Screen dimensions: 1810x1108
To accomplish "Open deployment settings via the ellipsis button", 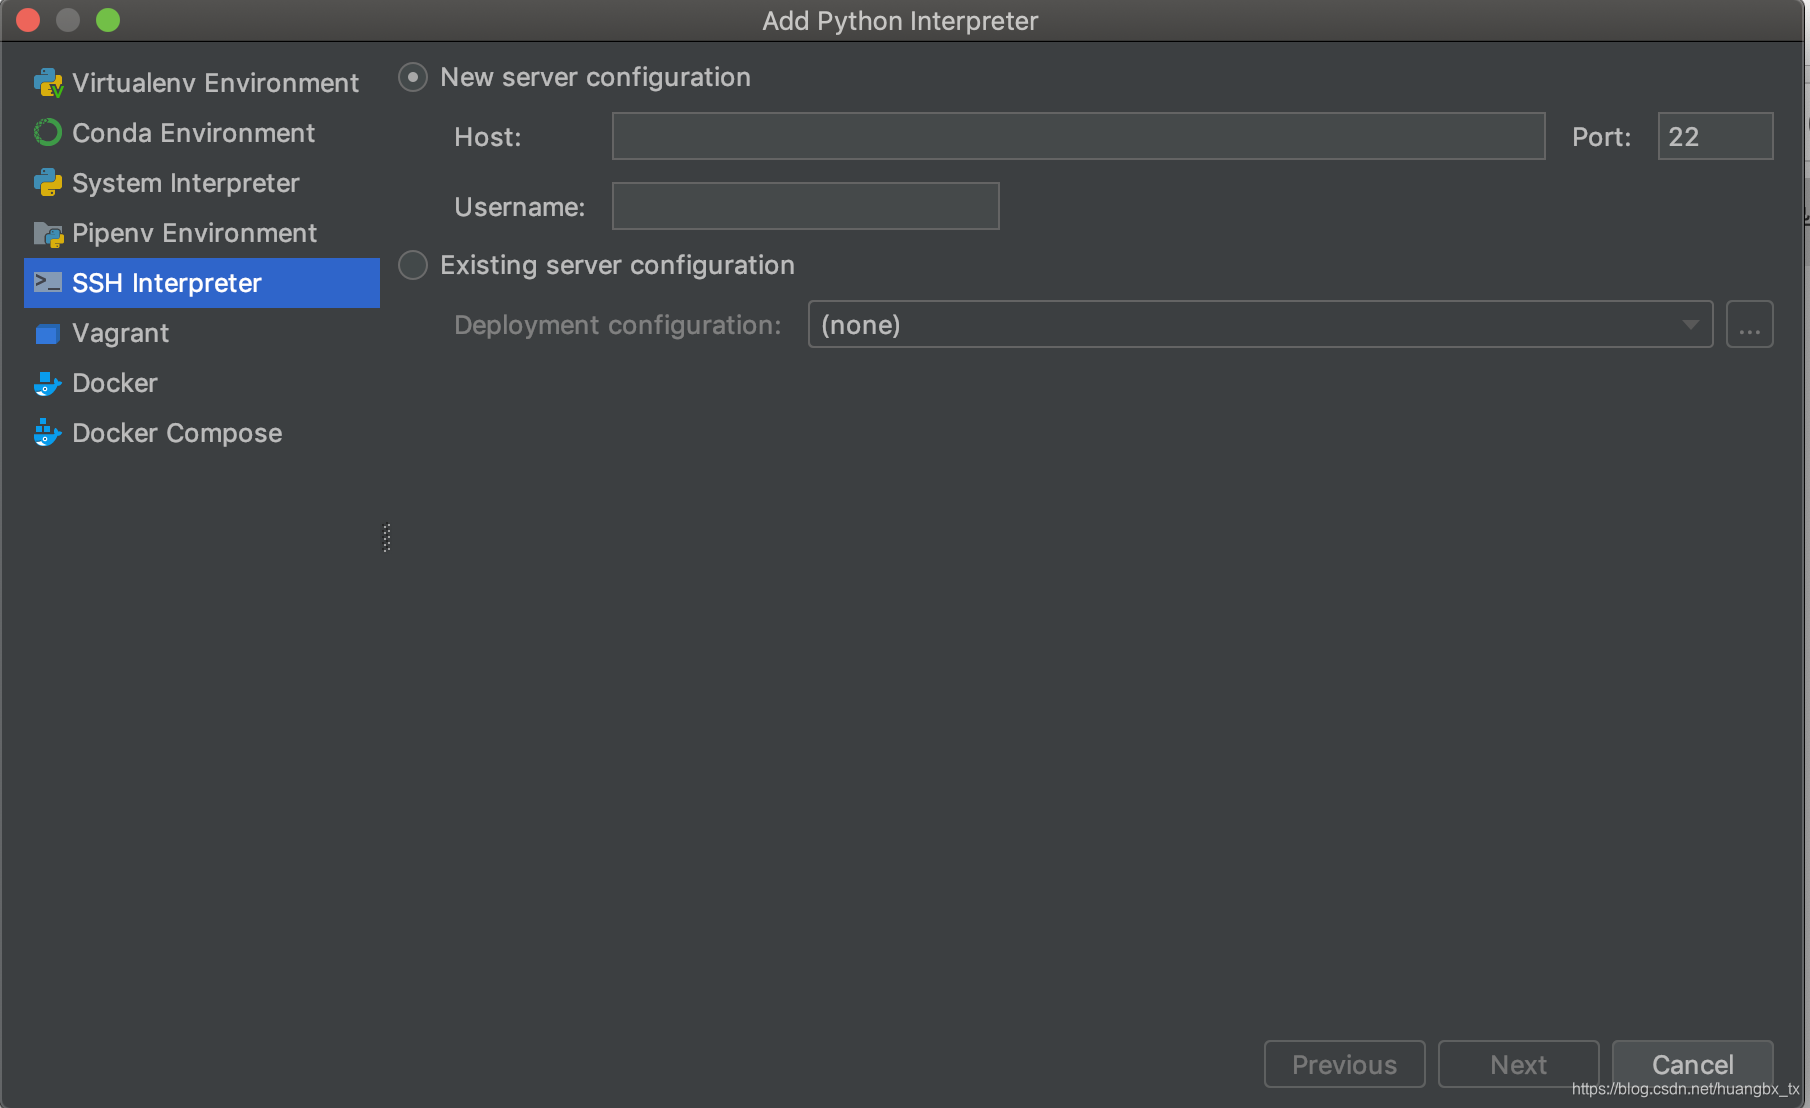I will click(x=1749, y=324).
